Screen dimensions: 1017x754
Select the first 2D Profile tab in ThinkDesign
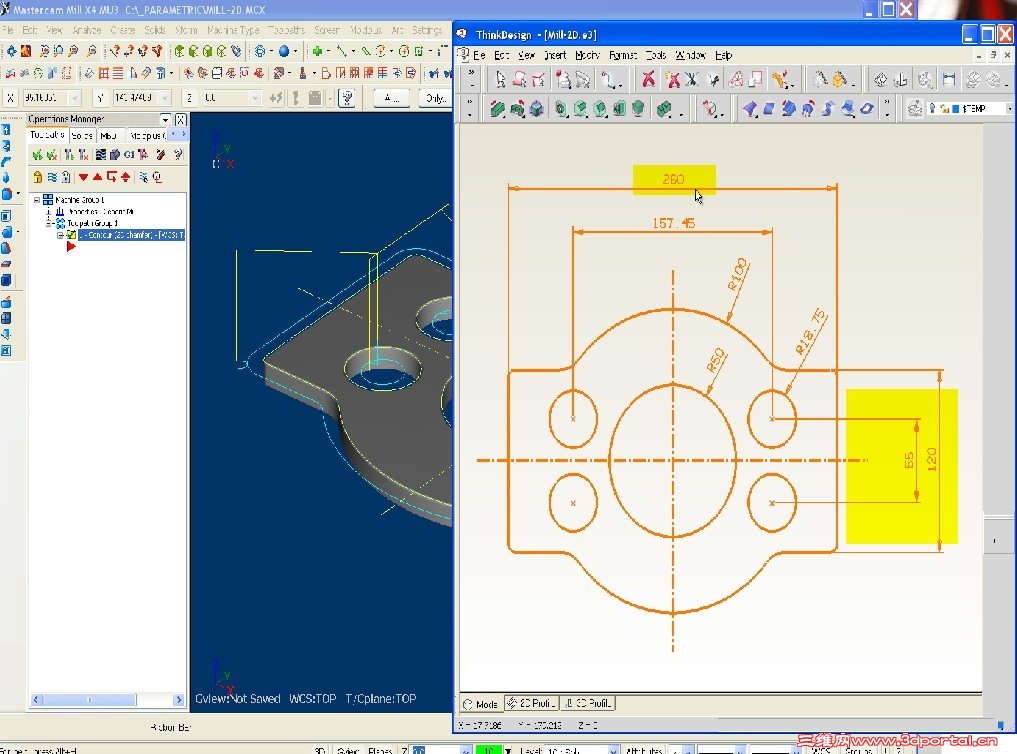tap(531, 703)
